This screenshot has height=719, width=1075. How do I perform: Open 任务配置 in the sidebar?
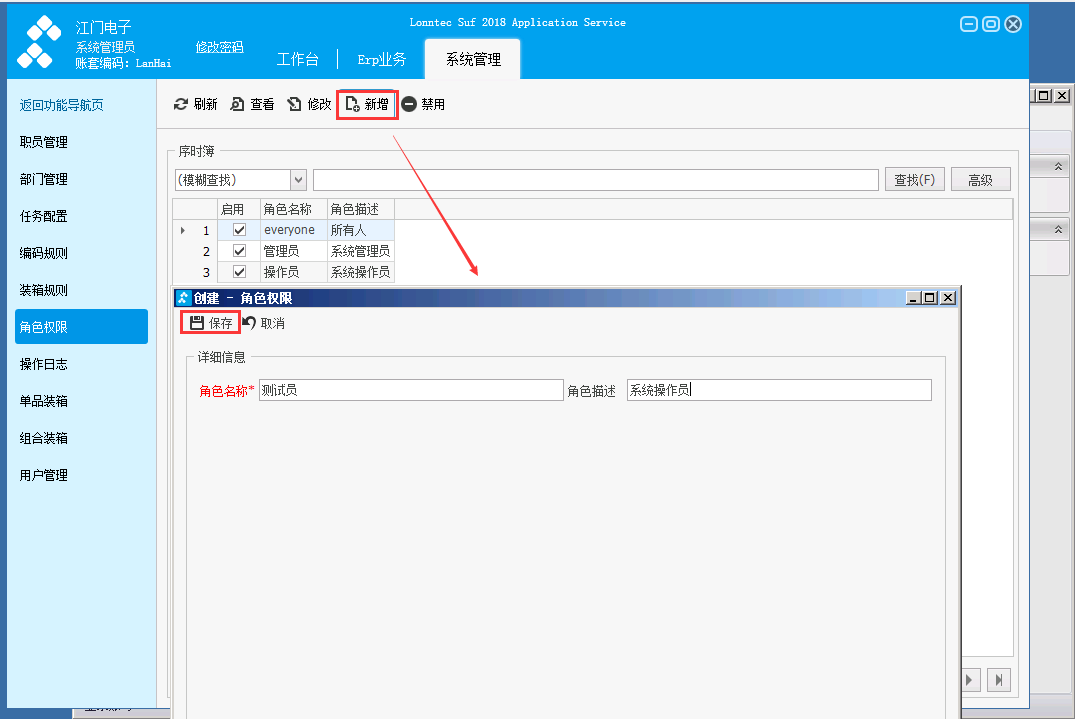(x=44, y=216)
